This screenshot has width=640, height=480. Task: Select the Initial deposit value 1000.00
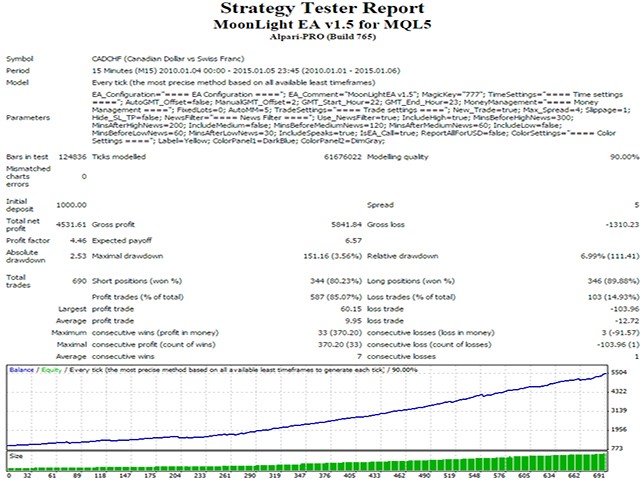(71, 205)
